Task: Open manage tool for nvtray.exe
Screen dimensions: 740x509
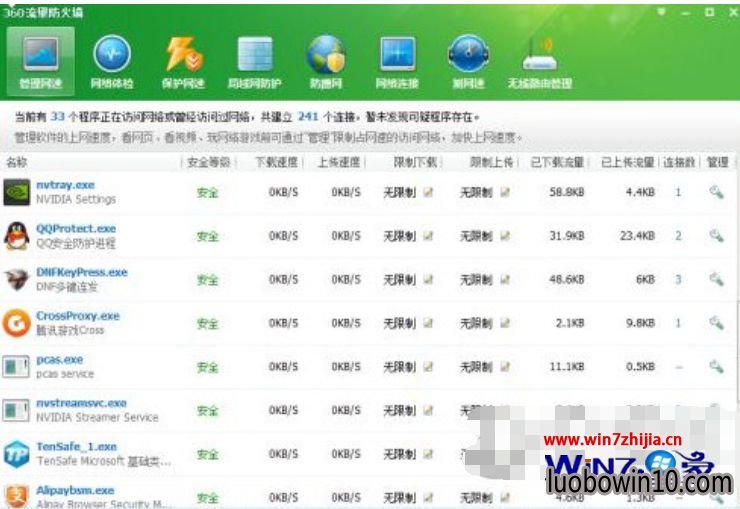Action: 716,192
